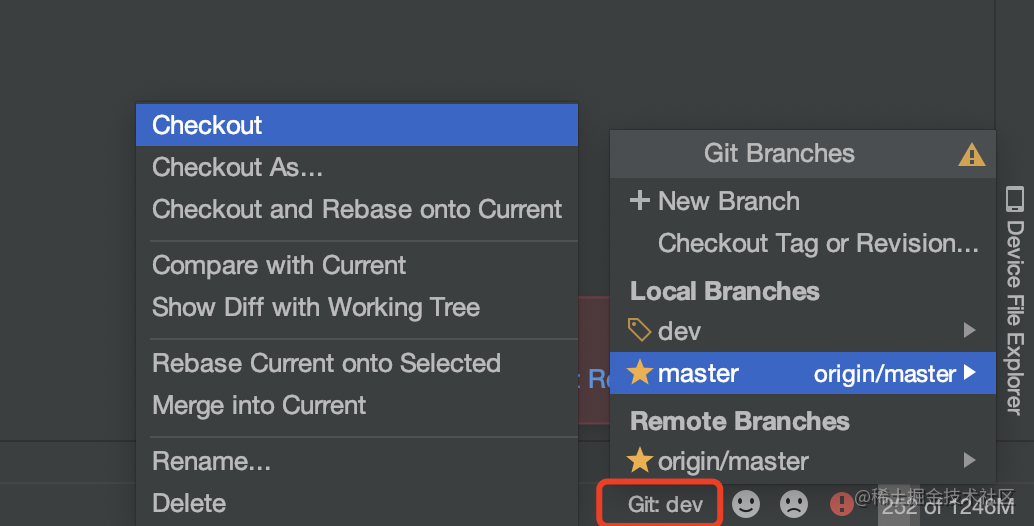The height and width of the screenshot is (526, 1034).
Task: Click the warning triangle in Git Branches header
Action: pos(971,155)
